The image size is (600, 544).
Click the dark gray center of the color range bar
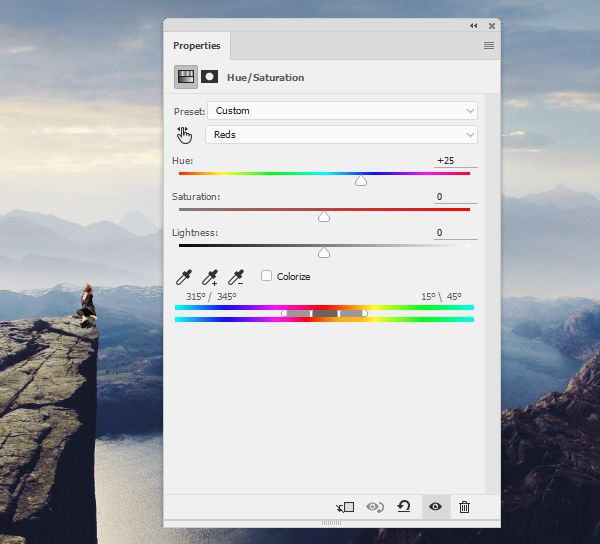coord(325,313)
